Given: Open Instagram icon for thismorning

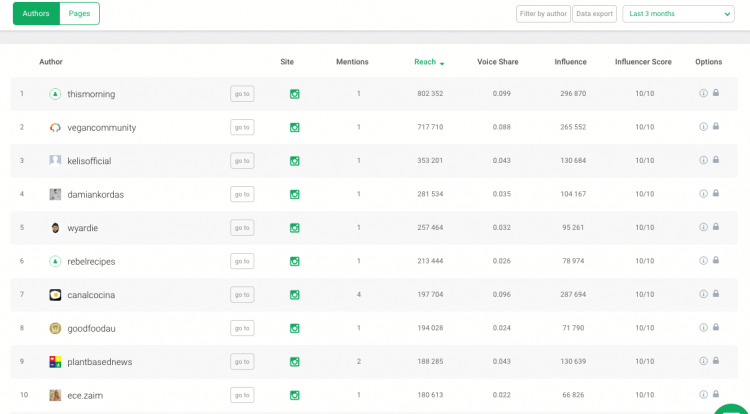Looking at the screenshot, I should pos(295,94).
